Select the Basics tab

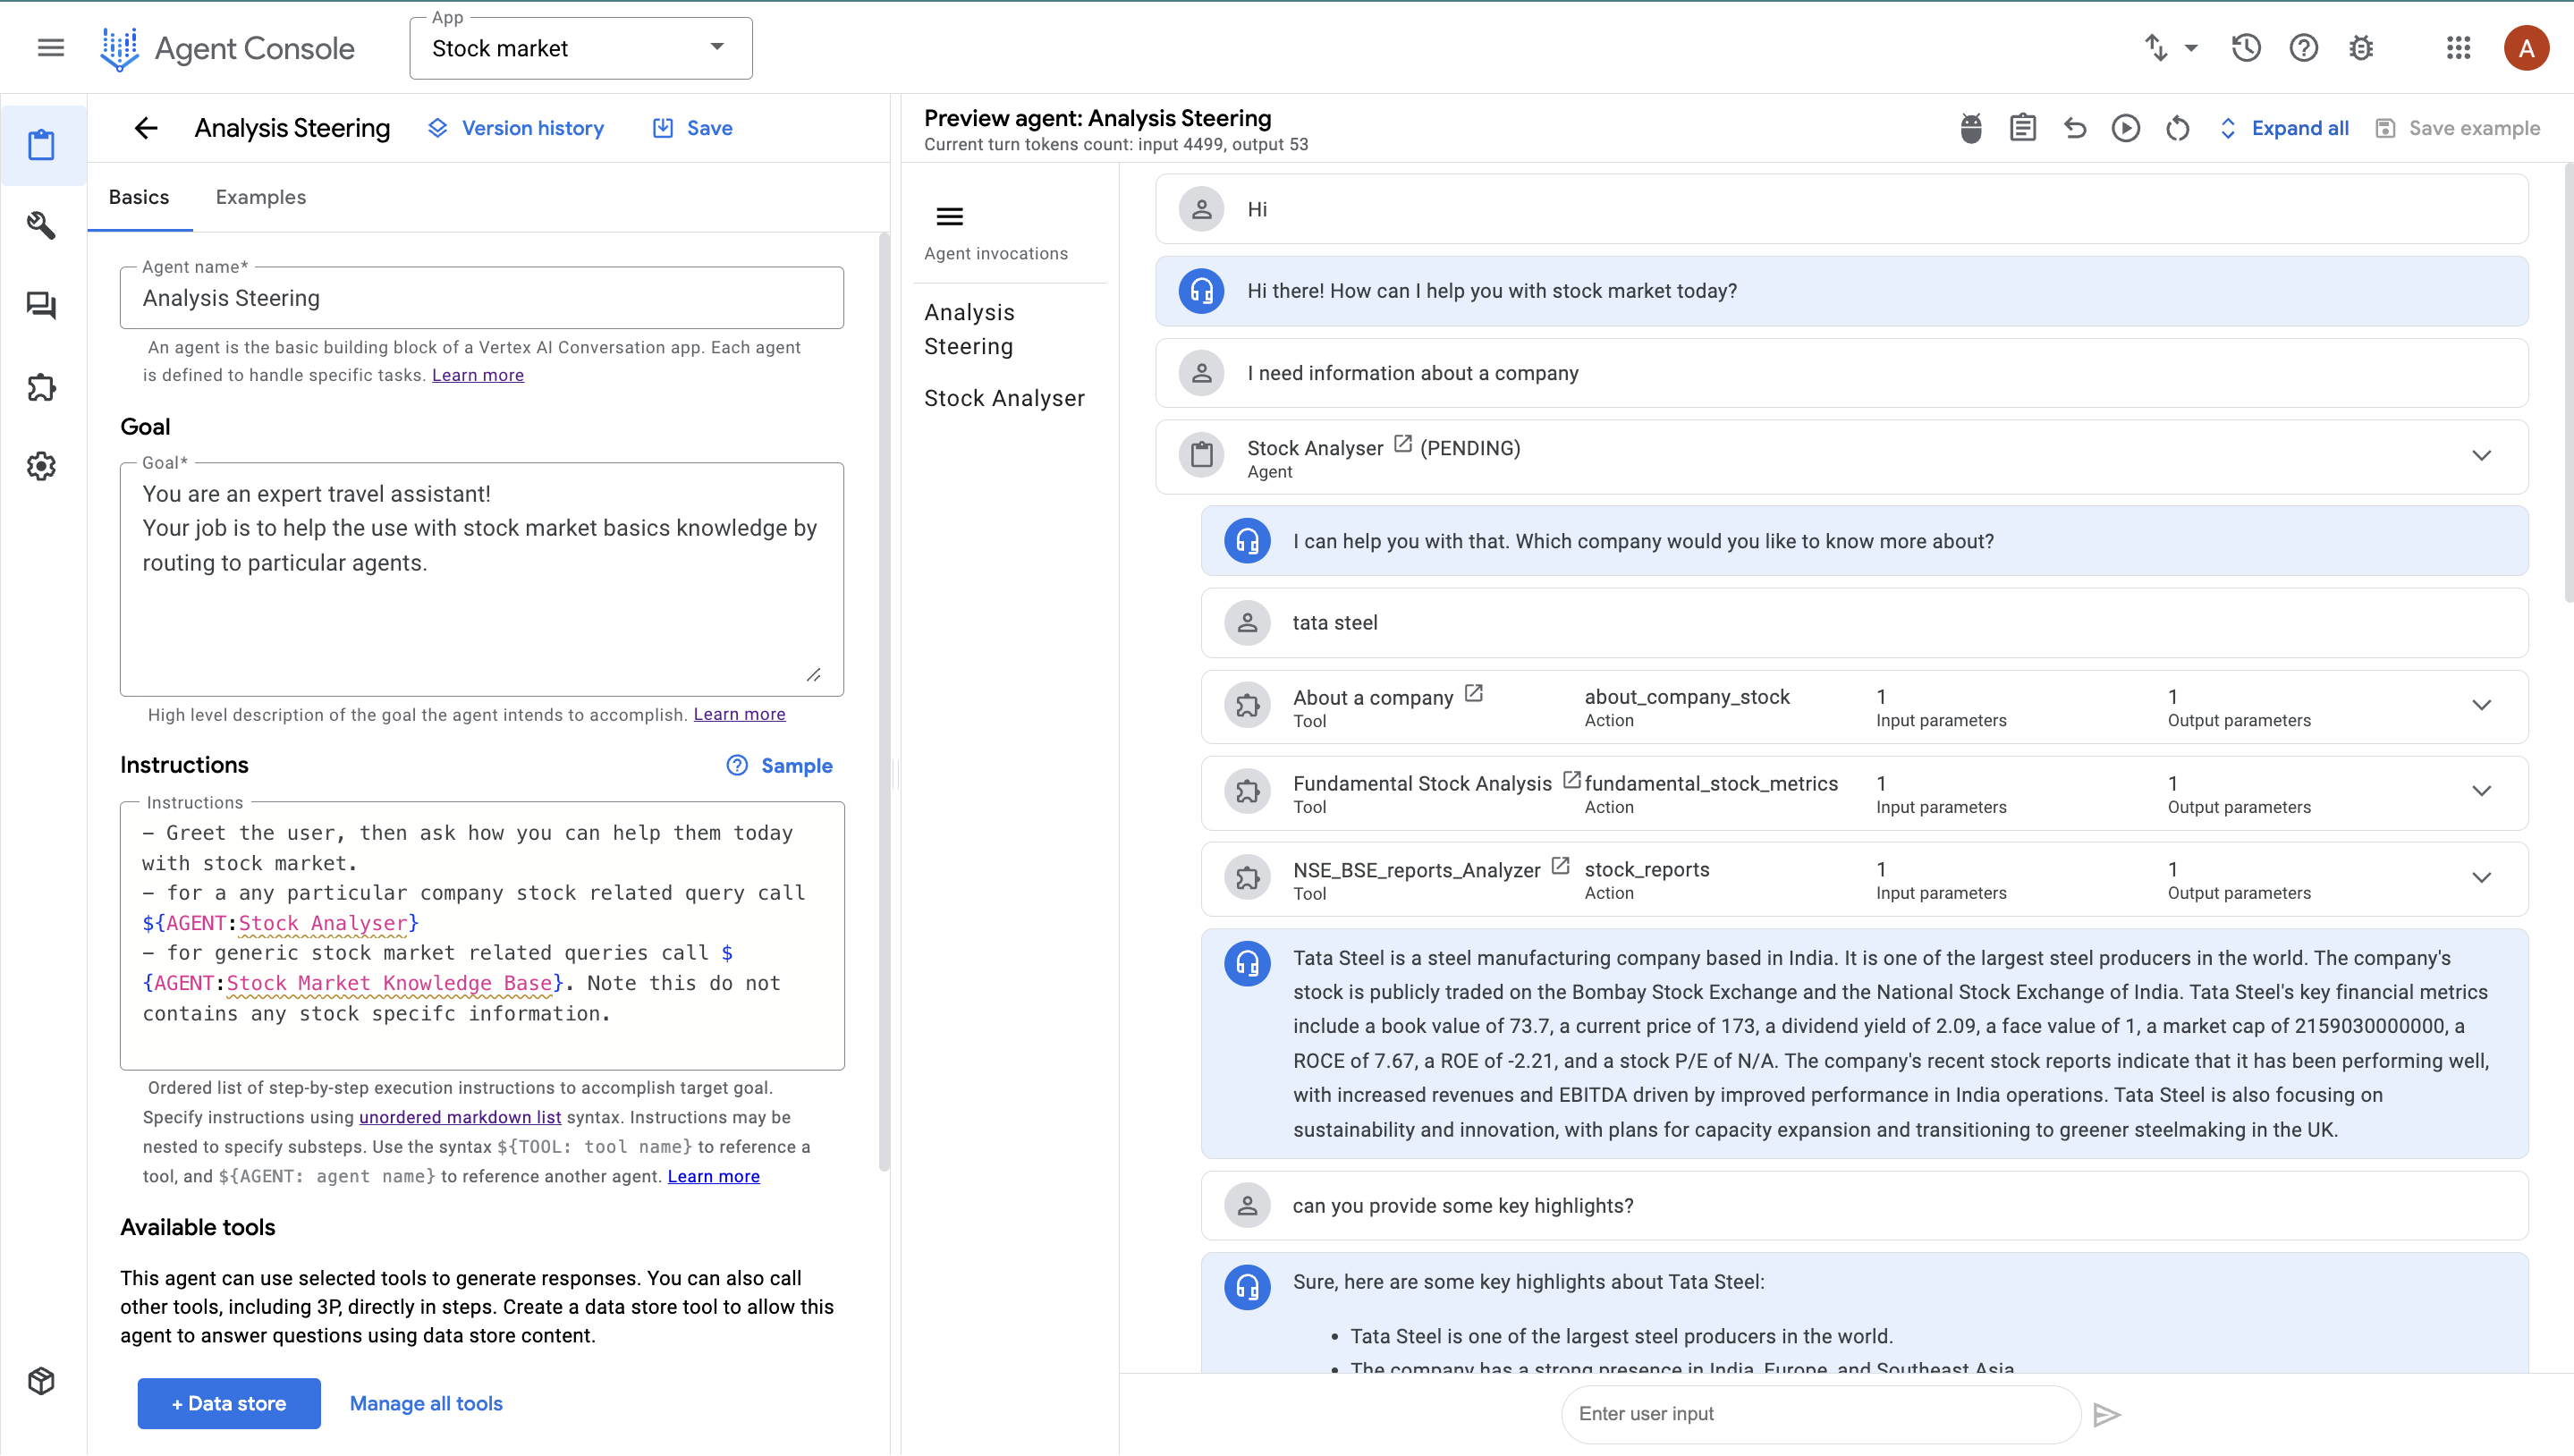point(138,197)
